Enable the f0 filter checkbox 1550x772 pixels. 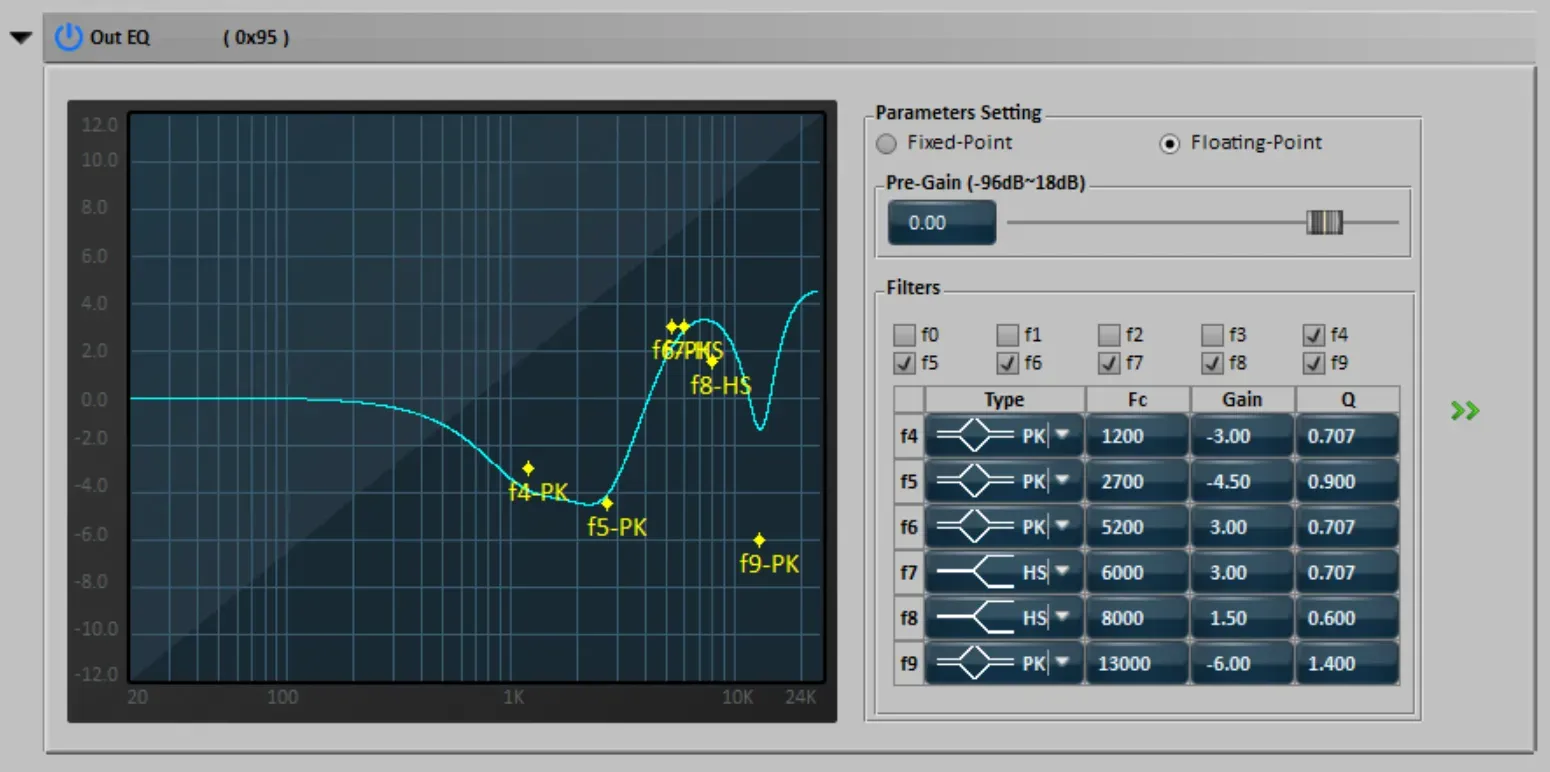pyautogui.click(x=904, y=335)
